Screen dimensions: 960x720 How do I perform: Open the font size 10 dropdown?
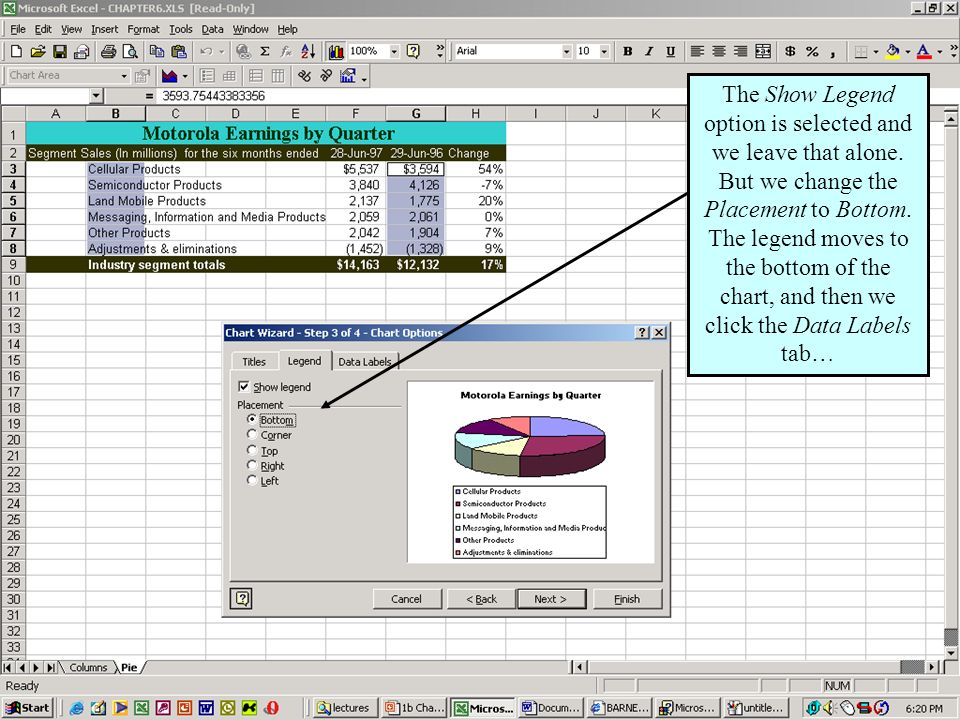tap(604, 52)
